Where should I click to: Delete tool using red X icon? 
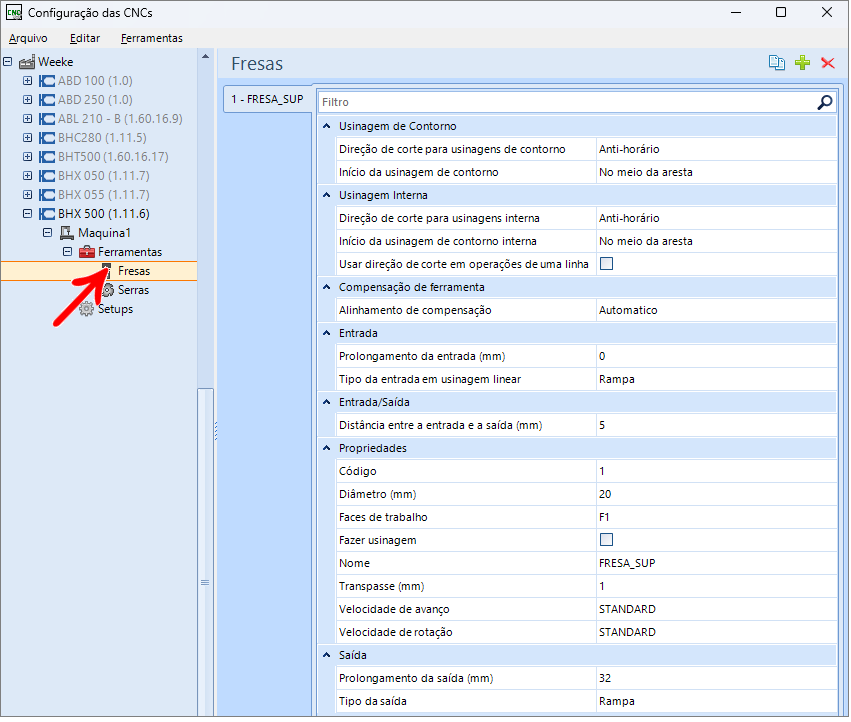[x=827, y=63]
